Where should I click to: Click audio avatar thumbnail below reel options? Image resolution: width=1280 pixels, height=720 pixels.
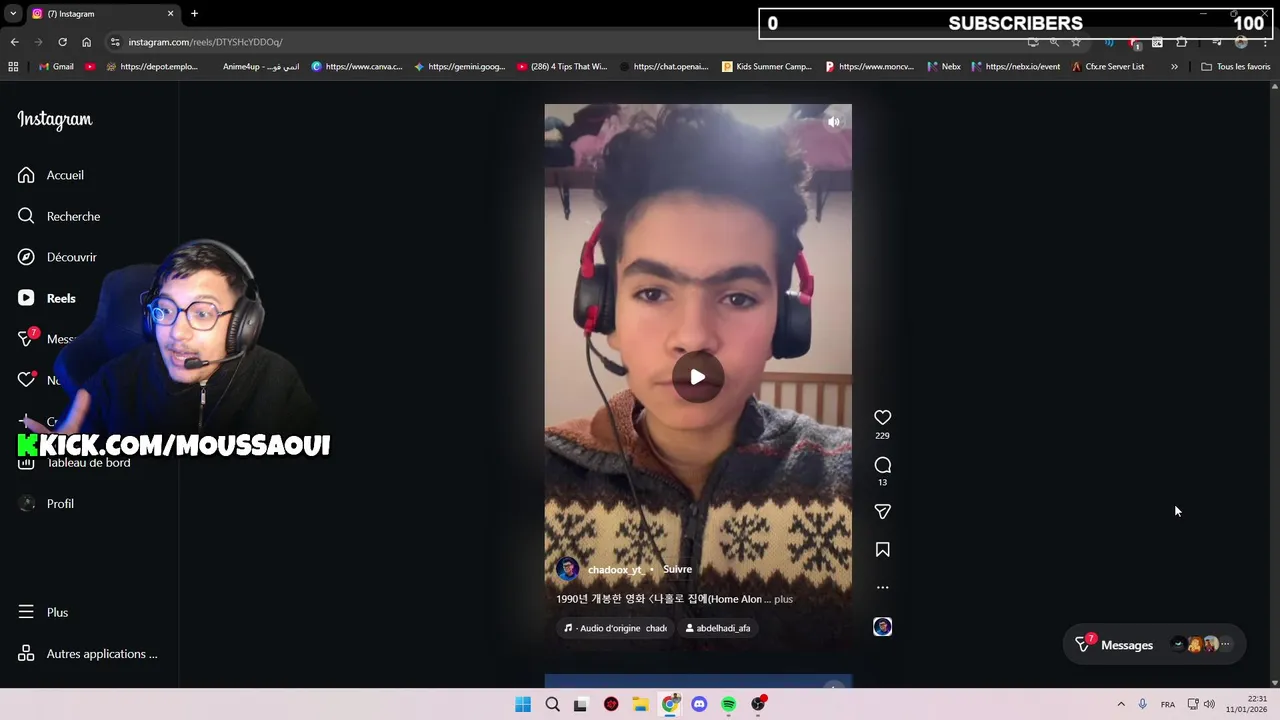(882, 627)
